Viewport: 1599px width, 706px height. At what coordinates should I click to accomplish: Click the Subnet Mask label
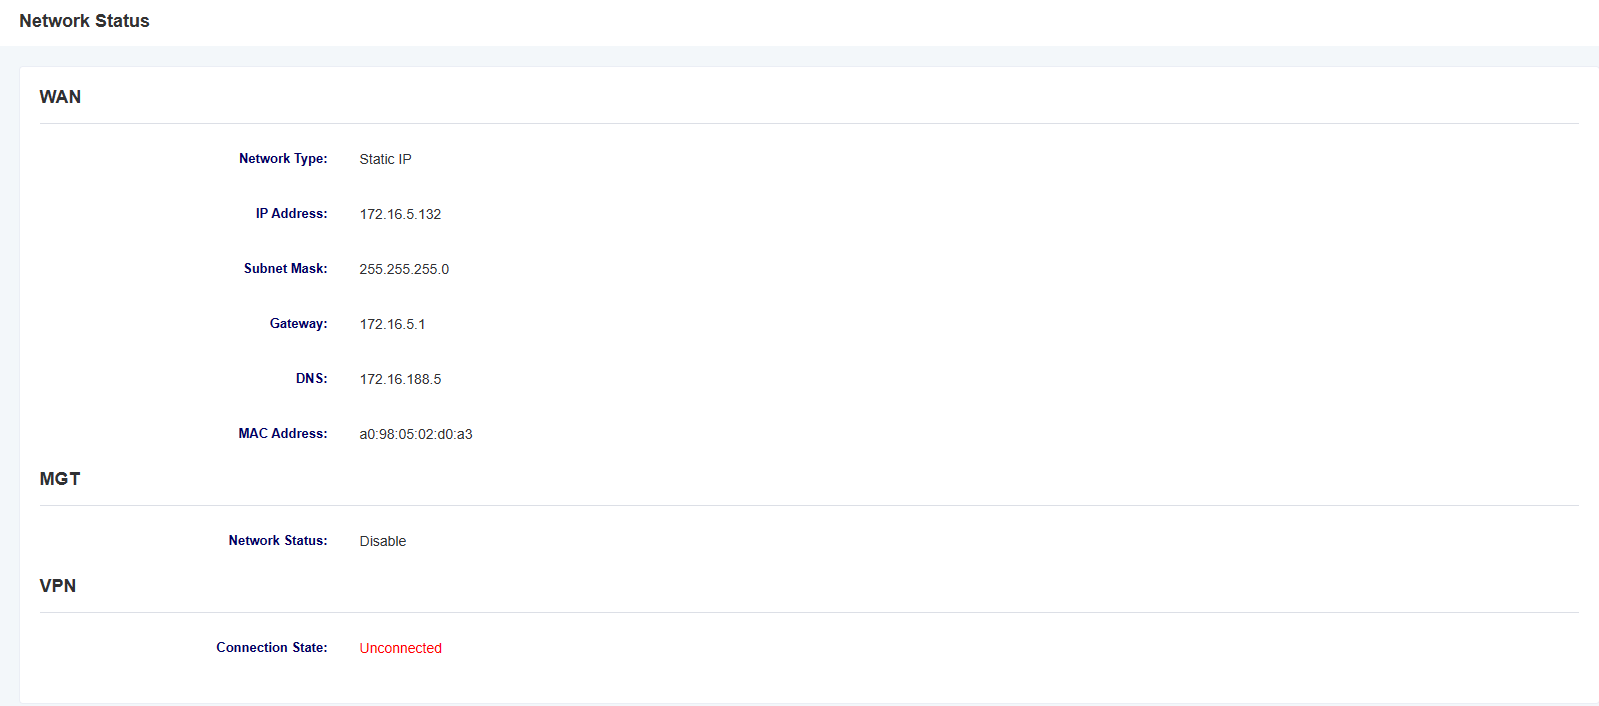[286, 269]
